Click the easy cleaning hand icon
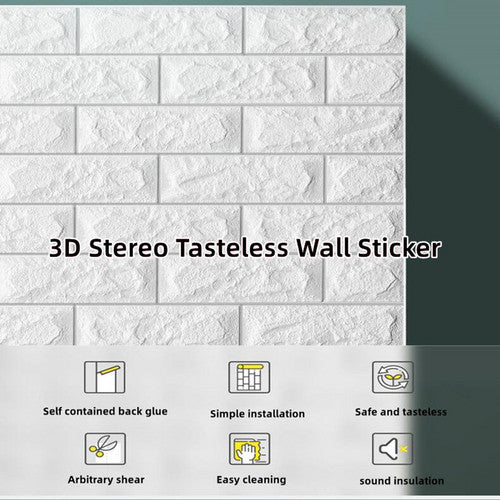 click(x=249, y=449)
